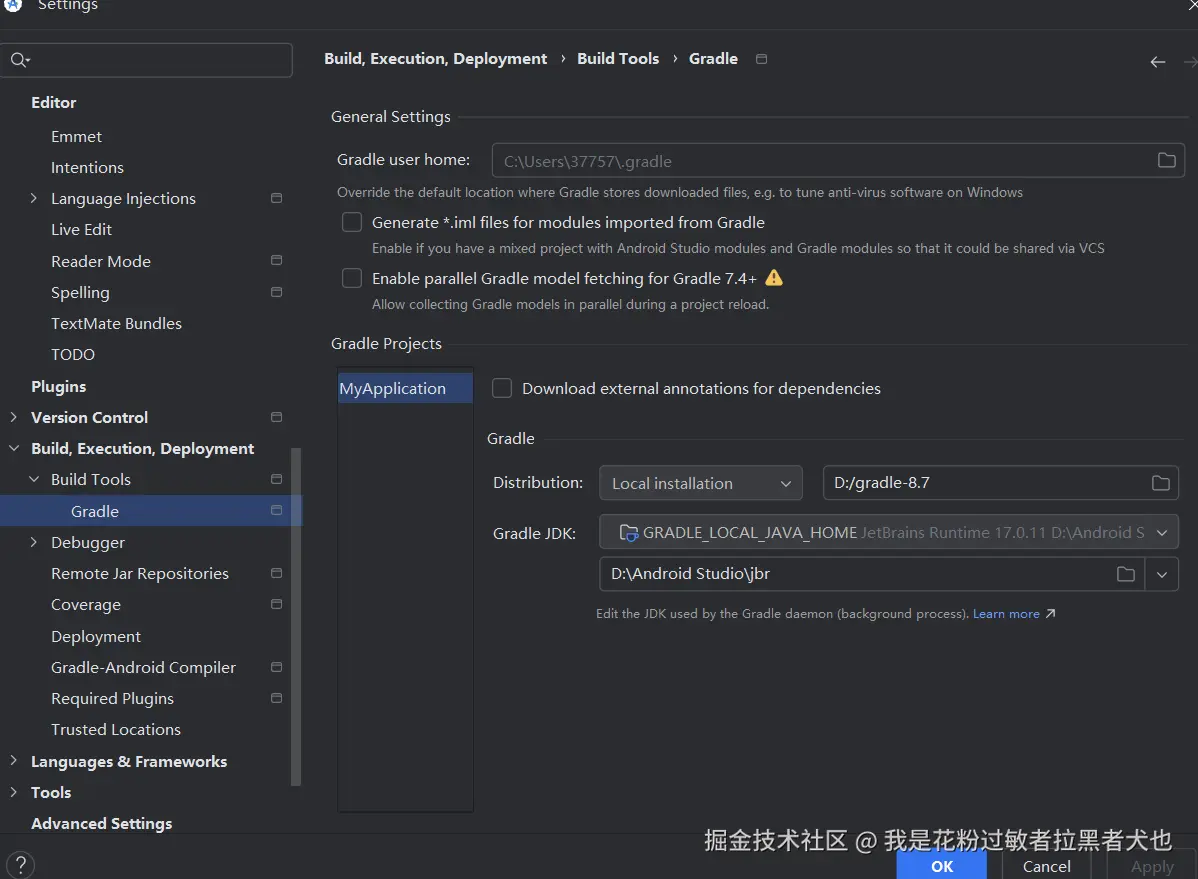
Task: Open TODO settings page
Action: pyautogui.click(x=73, y=355)
